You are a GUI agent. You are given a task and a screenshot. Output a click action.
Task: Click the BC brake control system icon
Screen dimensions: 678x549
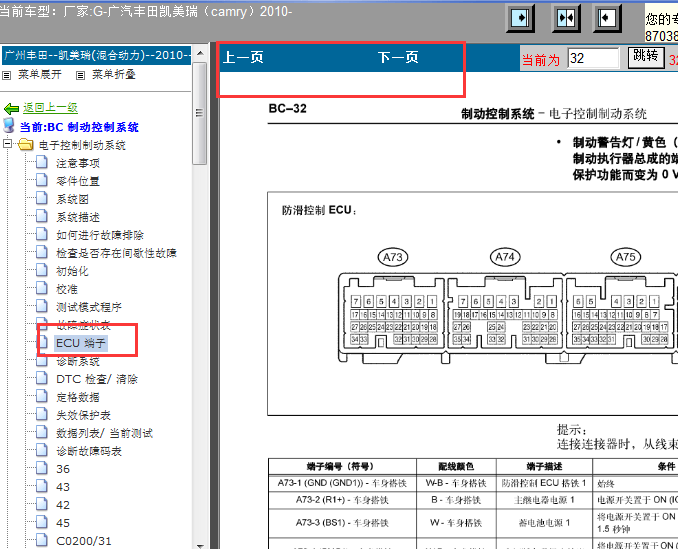[9, 125]
